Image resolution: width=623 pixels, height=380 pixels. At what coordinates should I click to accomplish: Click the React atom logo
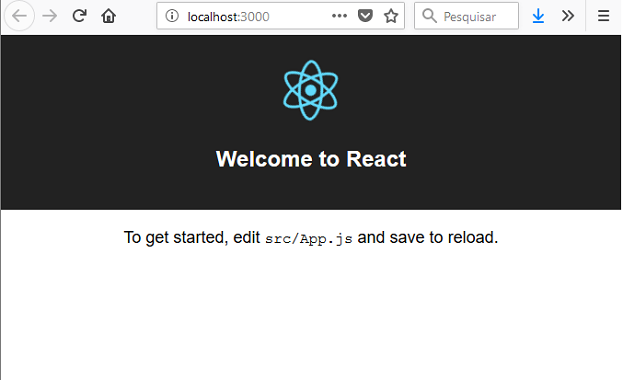310,90
